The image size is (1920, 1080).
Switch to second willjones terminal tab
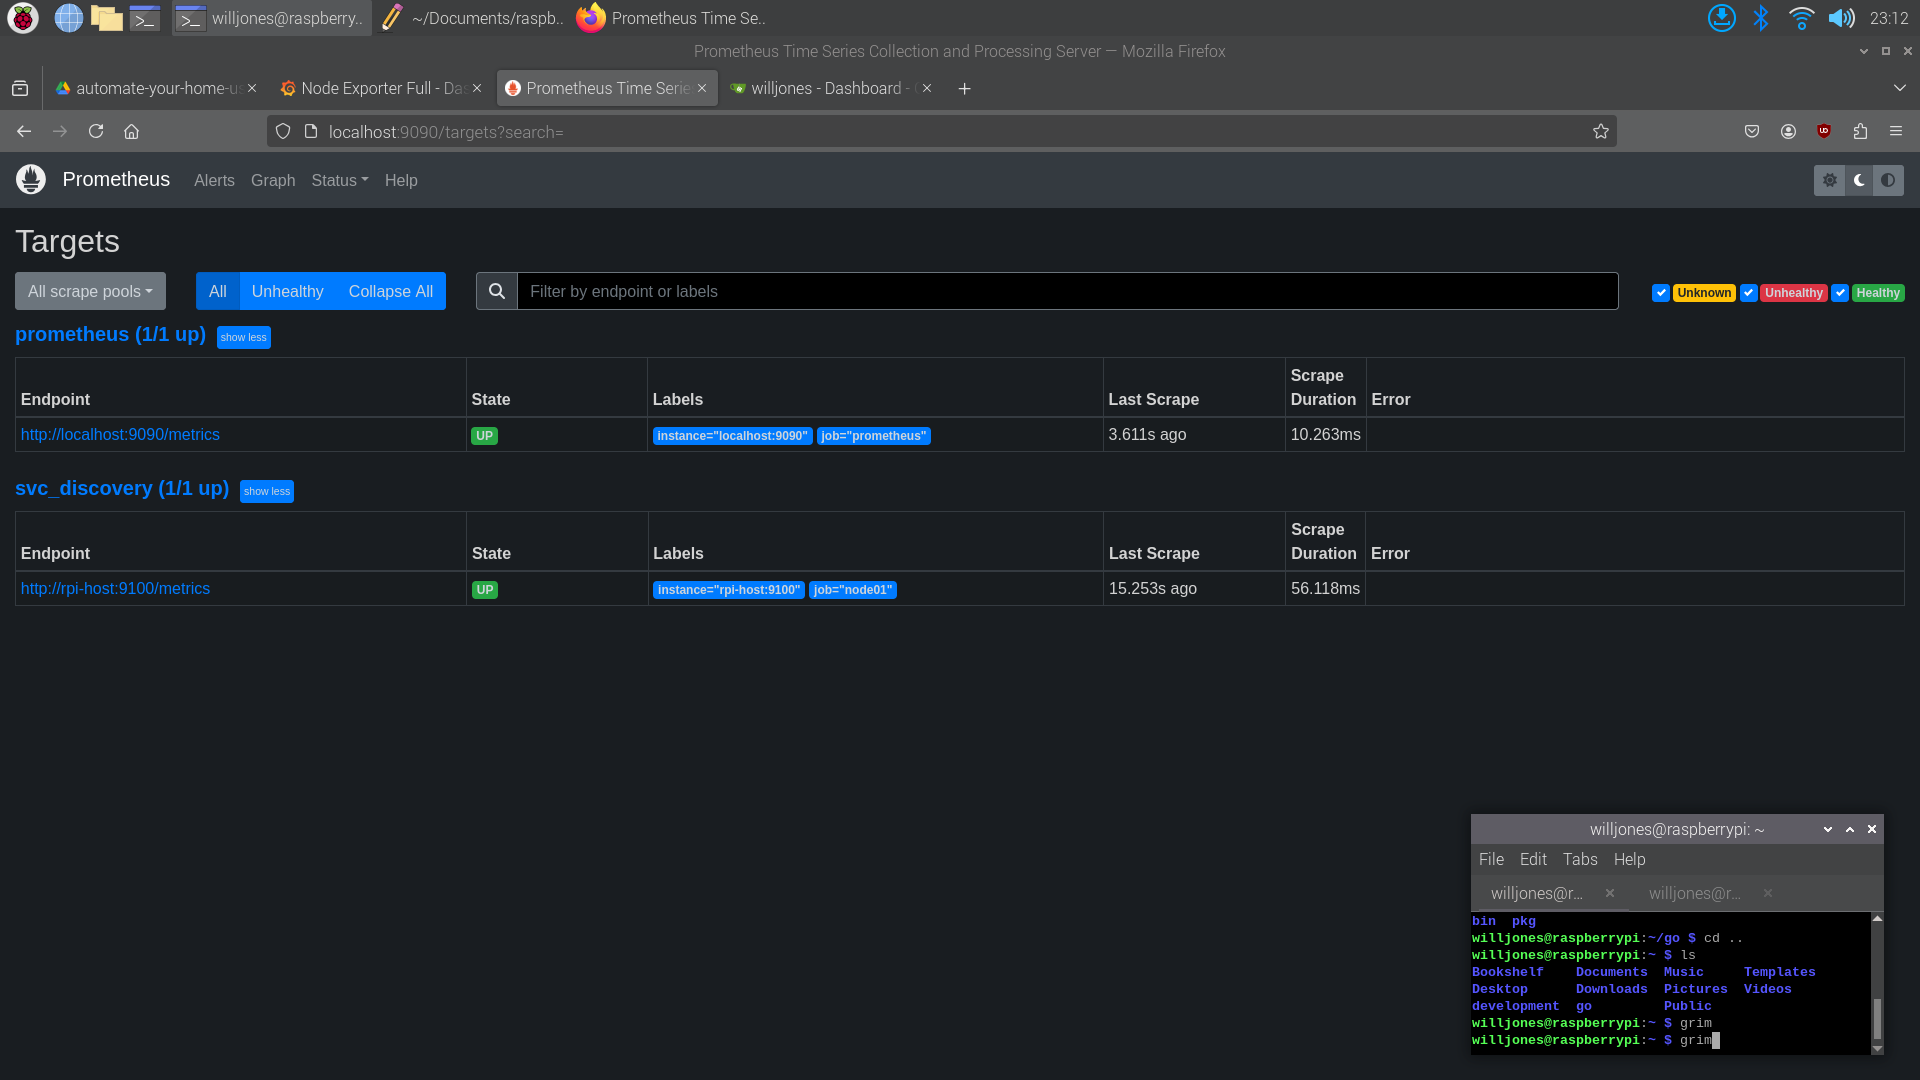pos(1695,893)
